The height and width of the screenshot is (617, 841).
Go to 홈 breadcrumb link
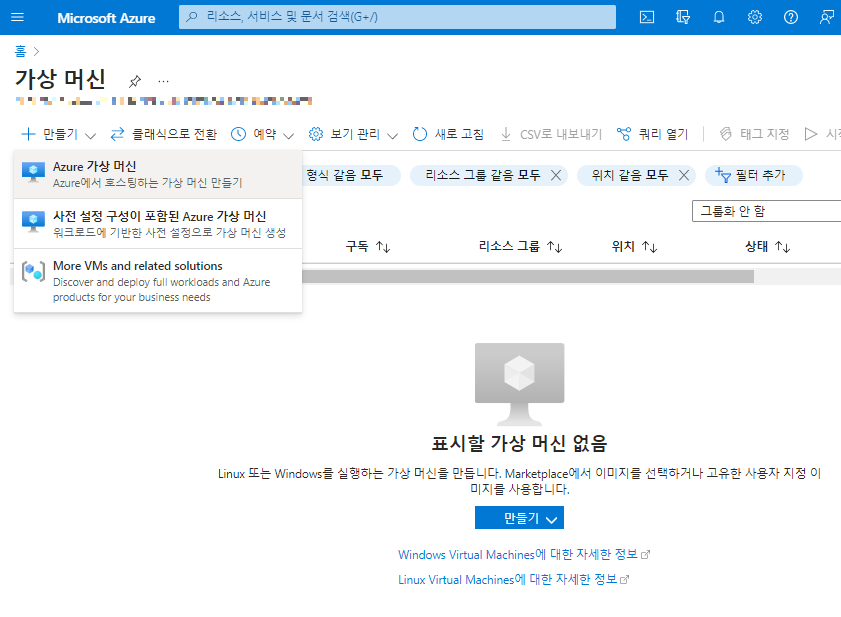[20, 51]
